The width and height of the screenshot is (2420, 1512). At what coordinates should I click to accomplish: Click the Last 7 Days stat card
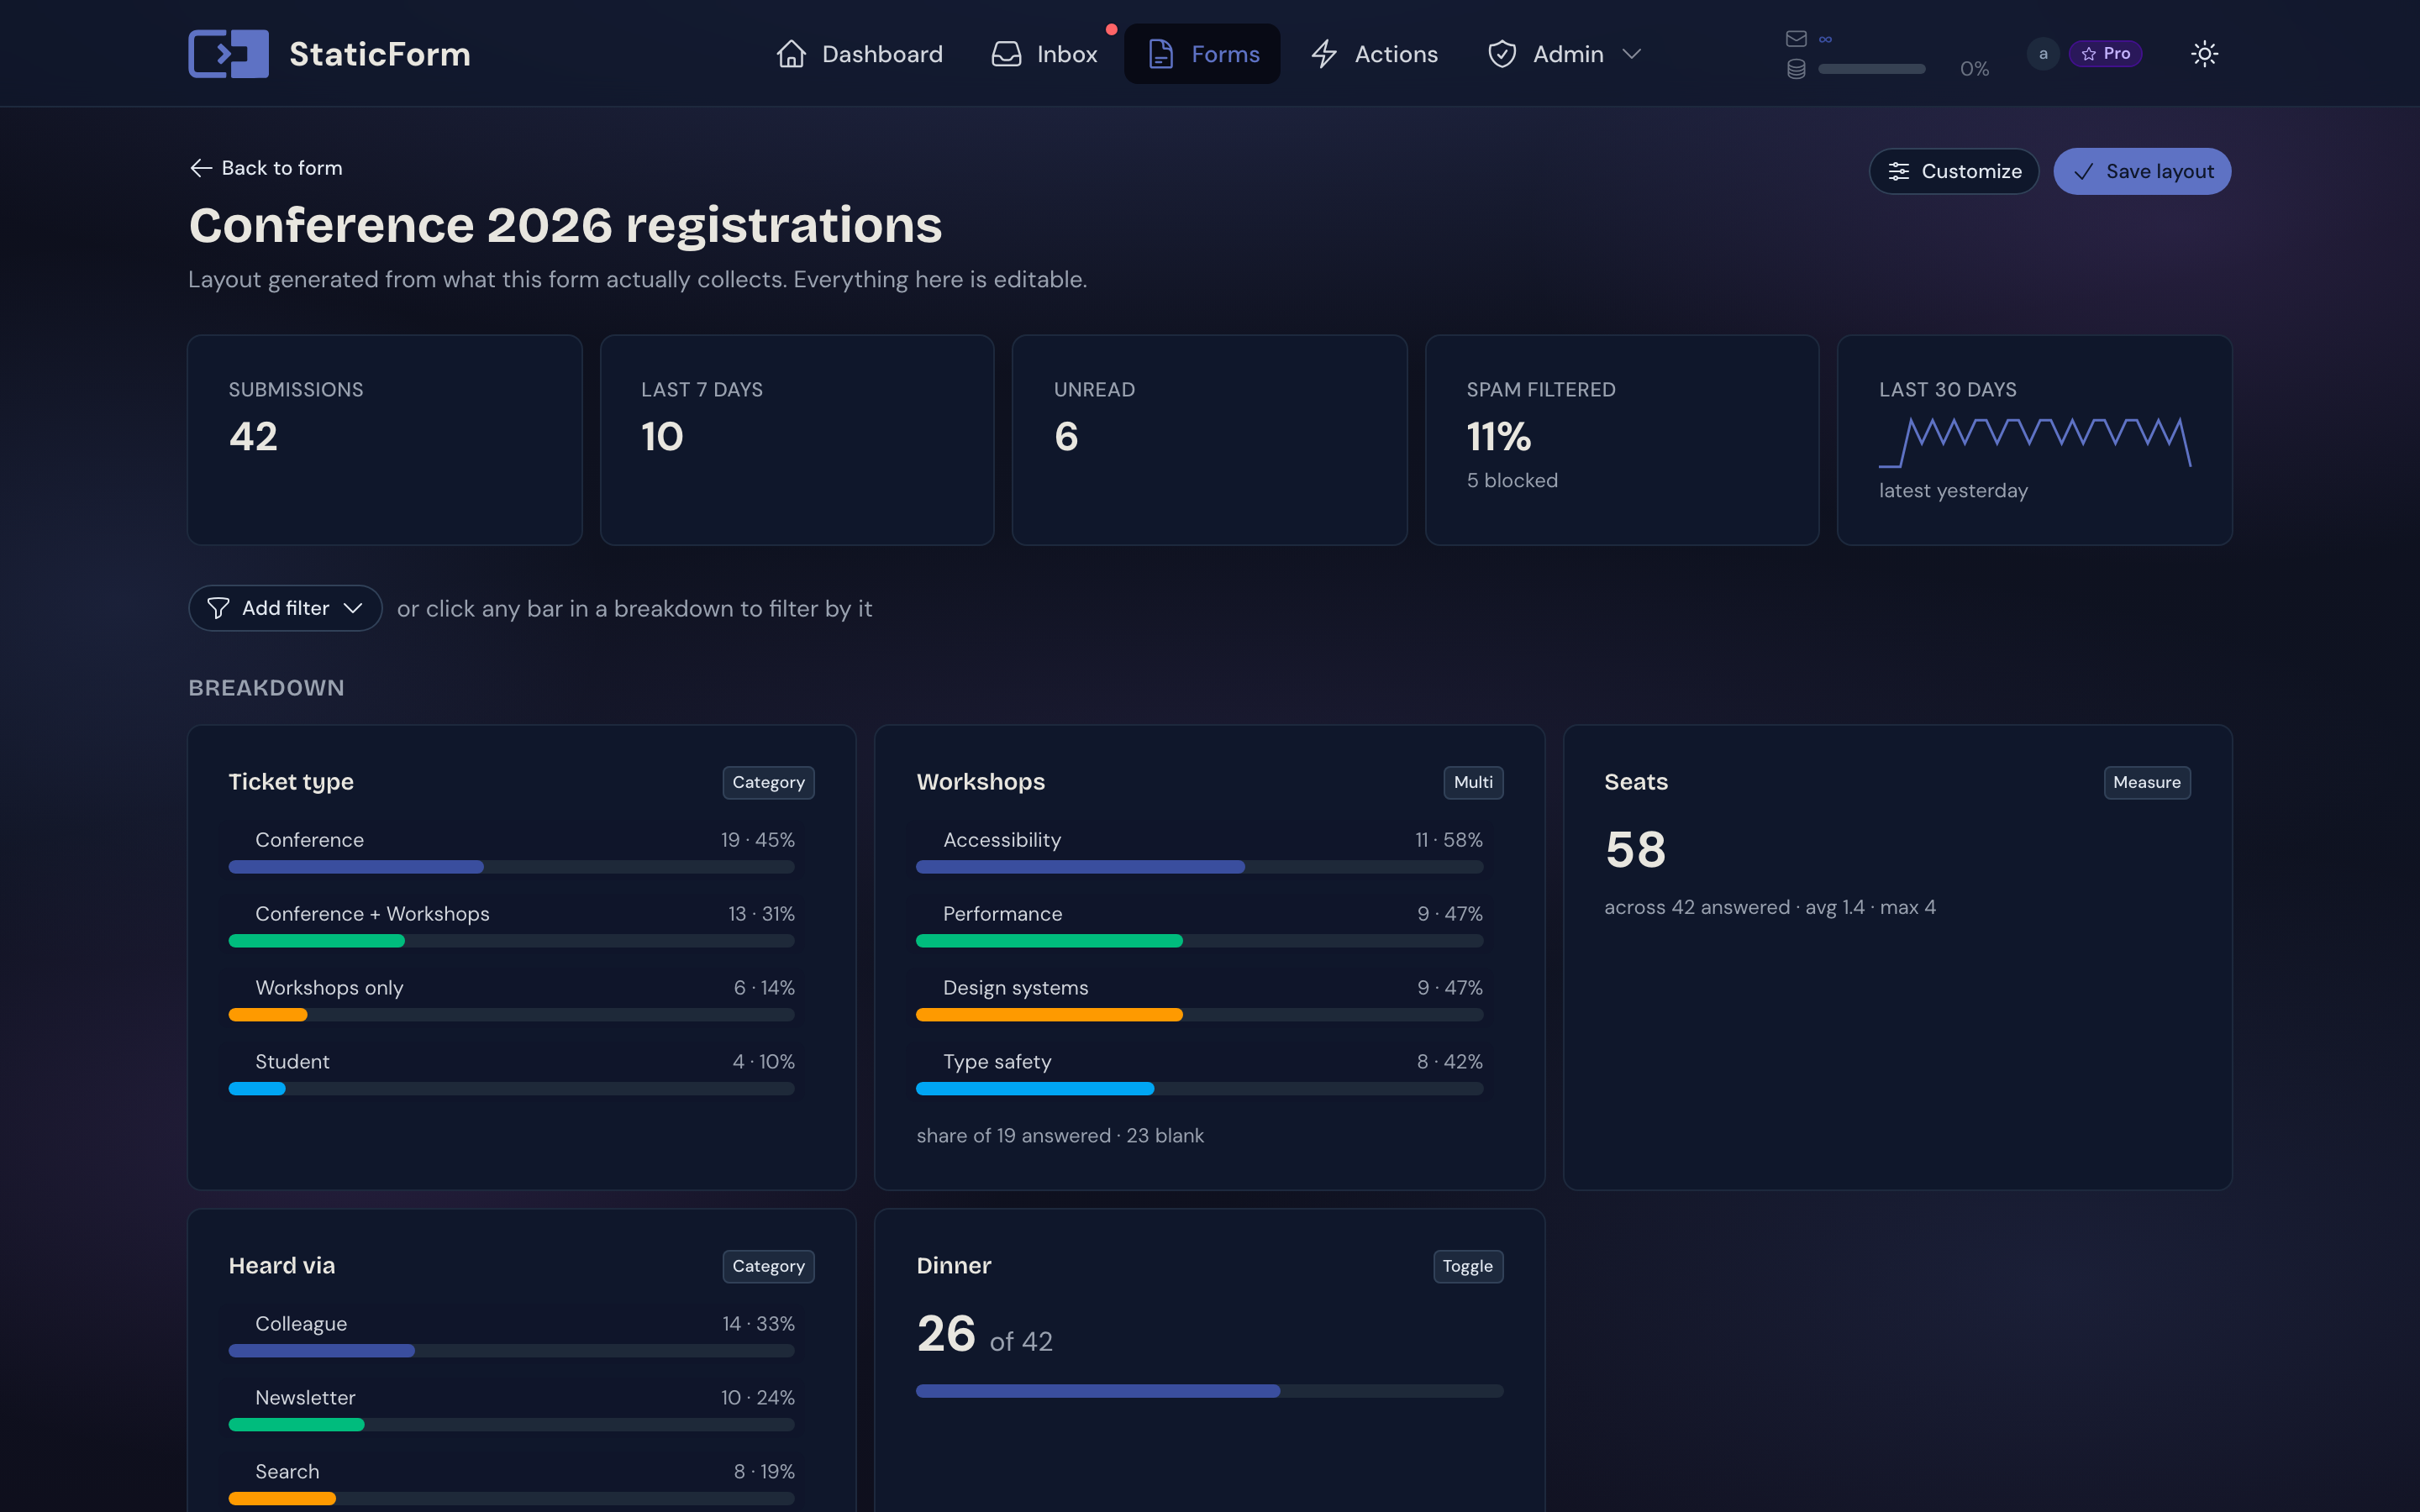(x=797, y=440)
